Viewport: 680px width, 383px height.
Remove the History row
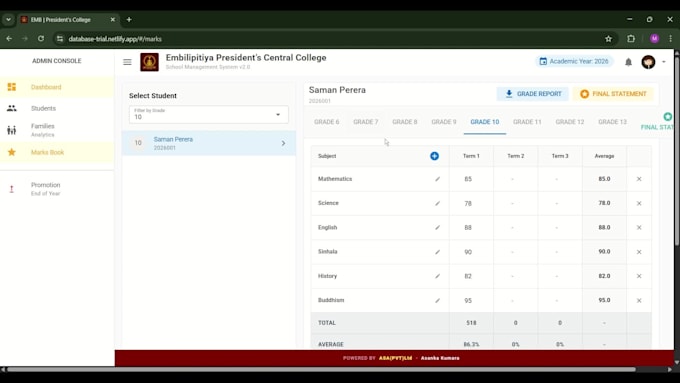coord(639,276)
